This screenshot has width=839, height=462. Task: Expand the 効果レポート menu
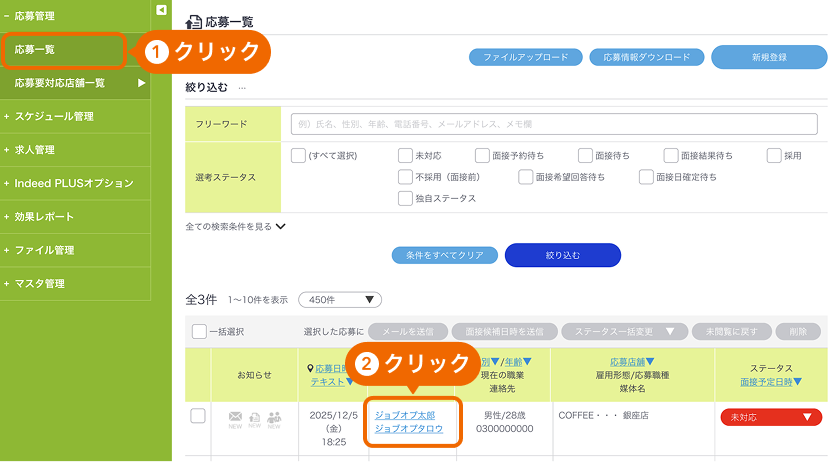click(x=75, y=217)
